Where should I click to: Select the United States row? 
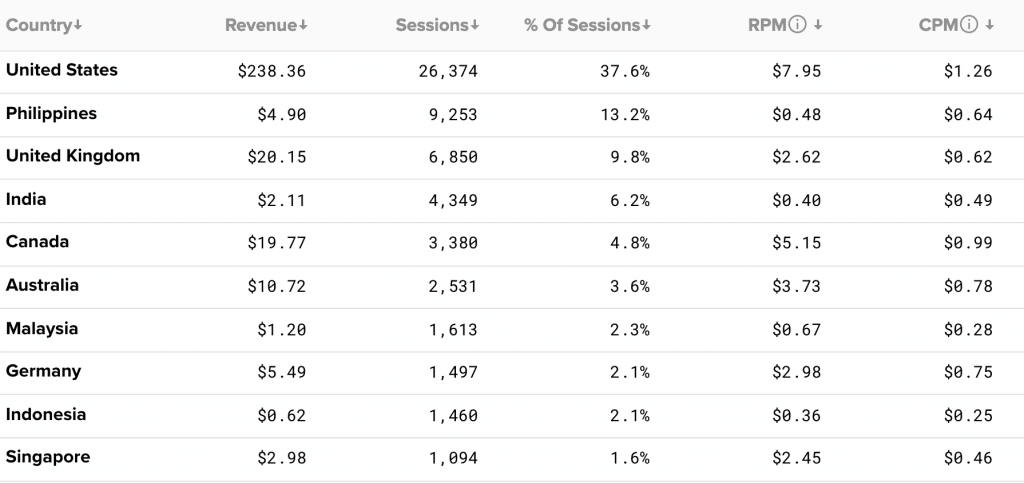(512, 71)
